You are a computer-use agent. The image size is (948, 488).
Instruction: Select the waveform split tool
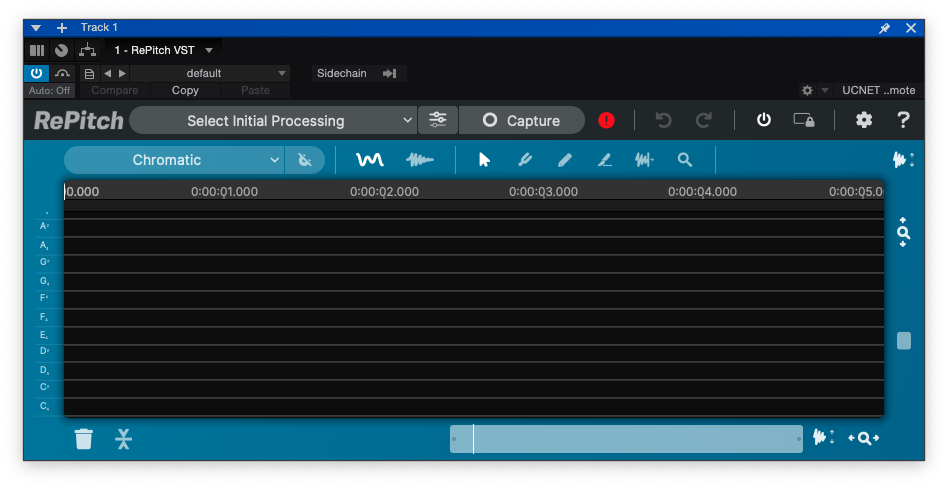[x=644, y=160]
